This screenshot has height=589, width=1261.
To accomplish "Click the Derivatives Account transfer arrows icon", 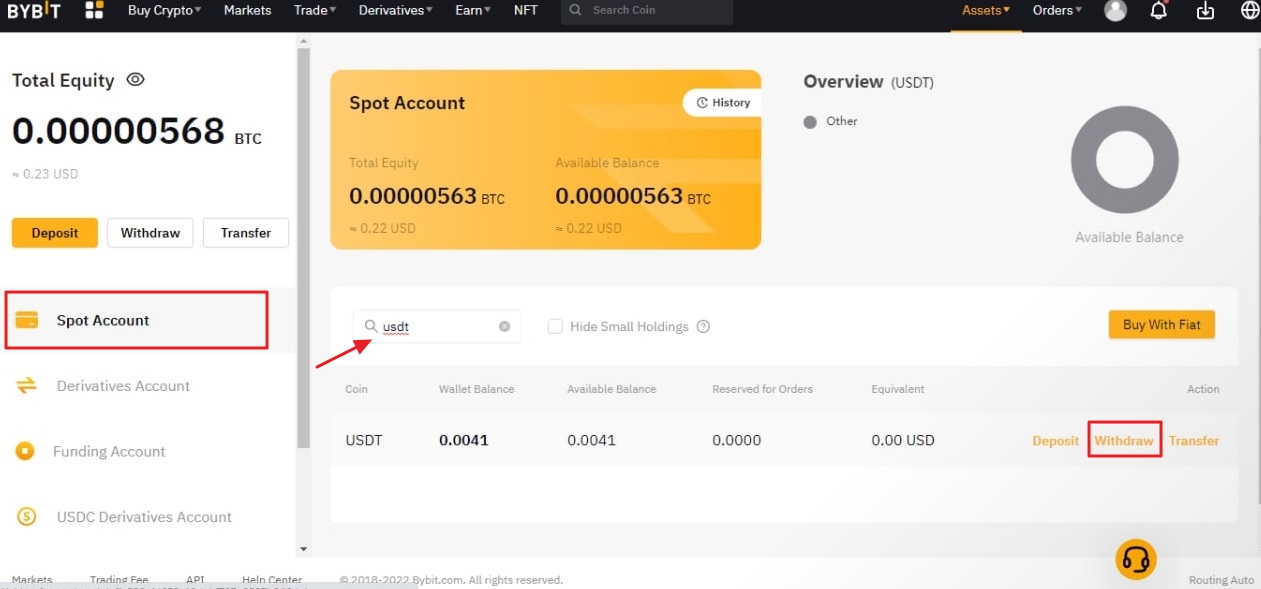I will 24,385.
